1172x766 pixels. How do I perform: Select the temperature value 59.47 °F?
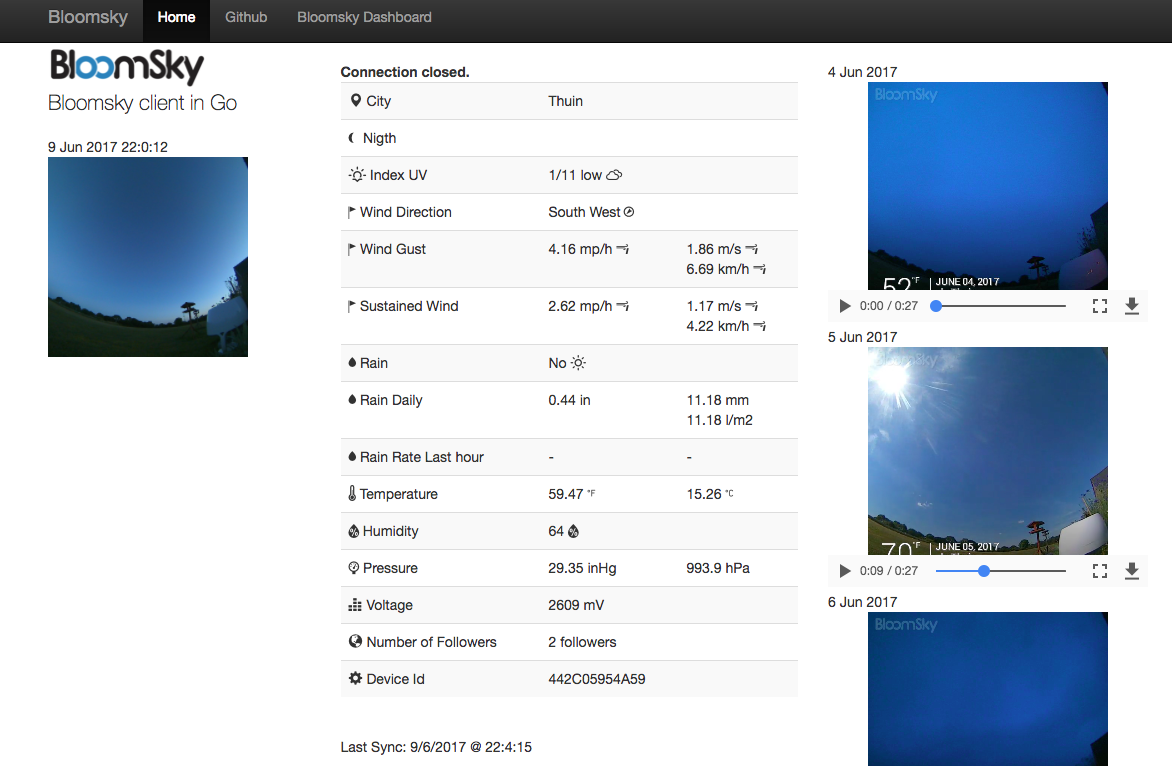(x=571, y=494)
